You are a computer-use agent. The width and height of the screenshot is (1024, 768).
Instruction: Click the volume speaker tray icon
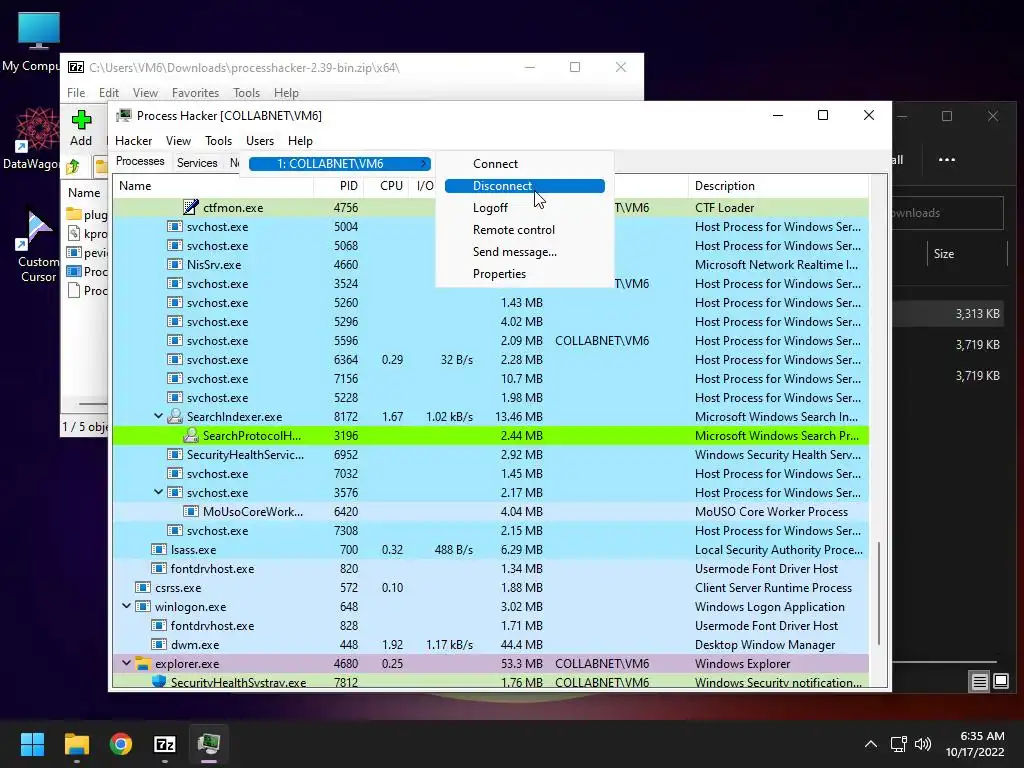(923, 744)
